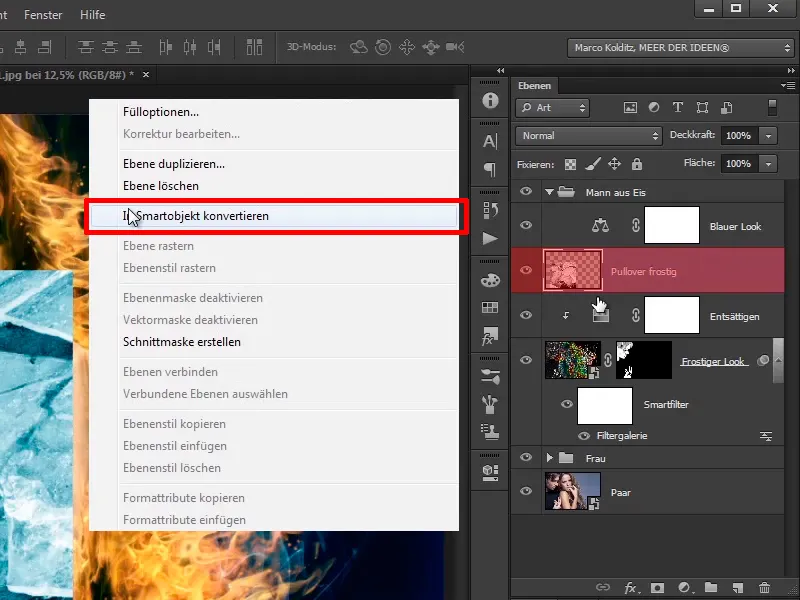Click the Fläche fill percentage field

click(738, 163)
